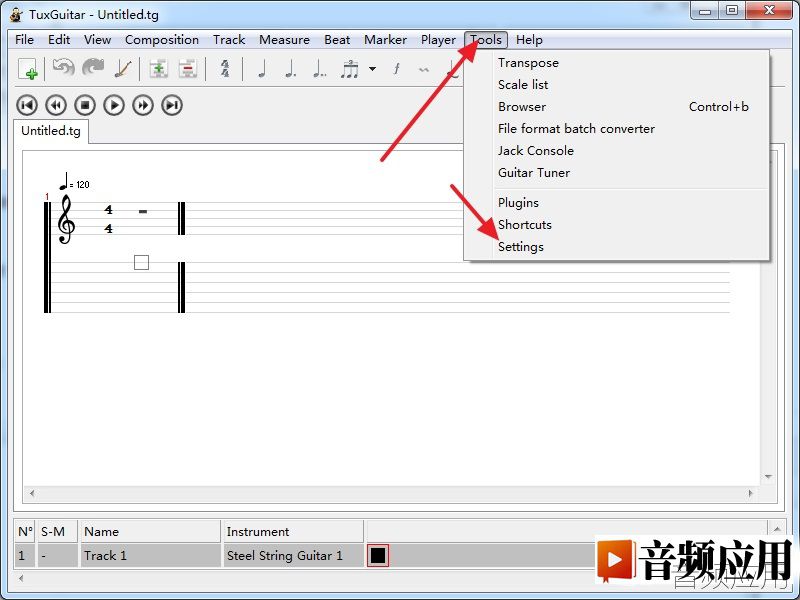Click the tempo 120 marking
Screen dimensions: 800x600
click(x=74, y=182)
